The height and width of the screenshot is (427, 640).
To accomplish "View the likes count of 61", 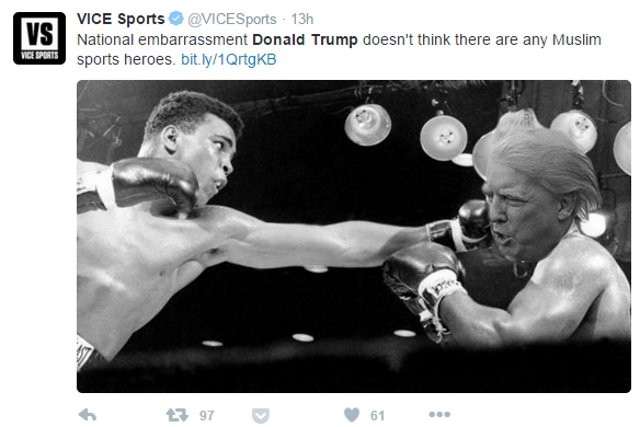I will coord(377,416).
